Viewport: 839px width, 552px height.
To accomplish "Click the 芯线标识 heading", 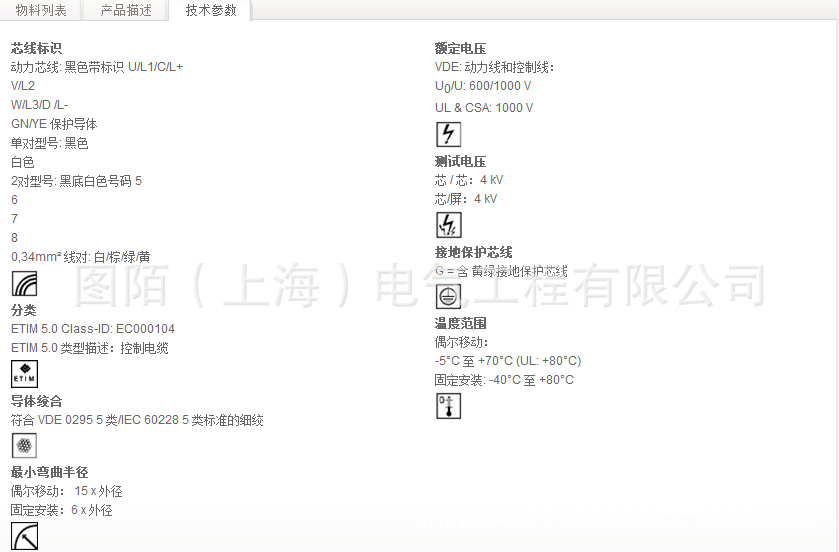I will [x=36, y=48].
